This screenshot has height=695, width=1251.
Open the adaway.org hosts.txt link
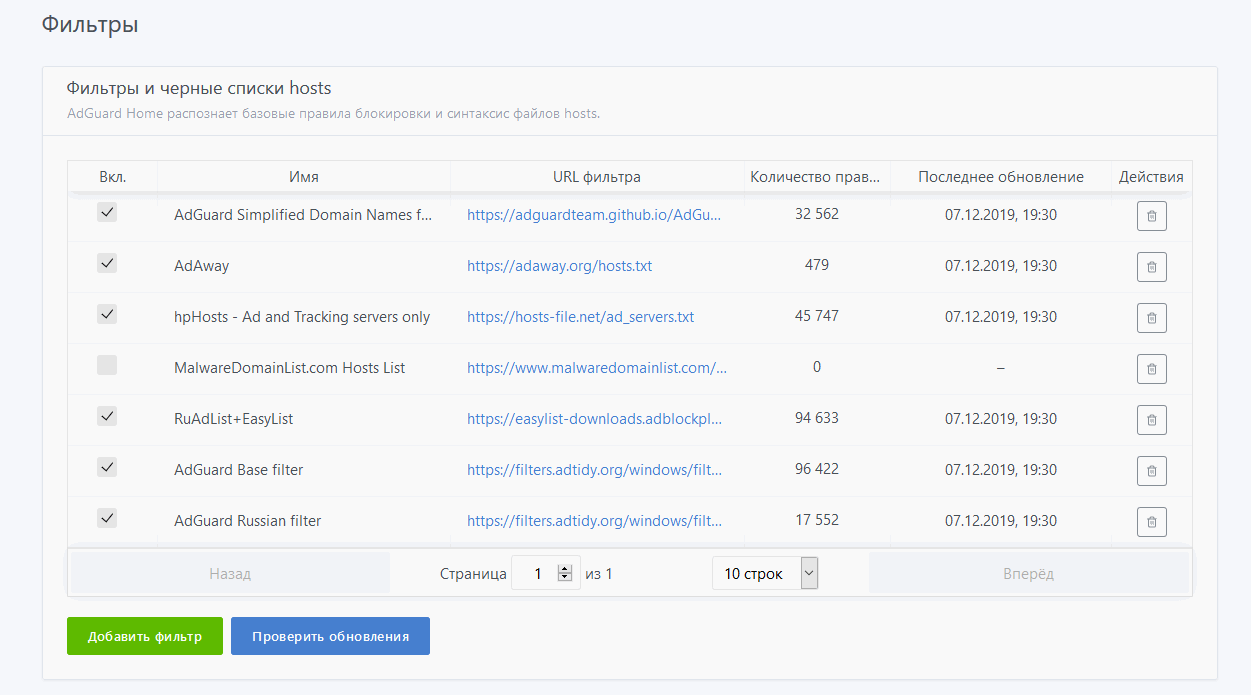559,266
